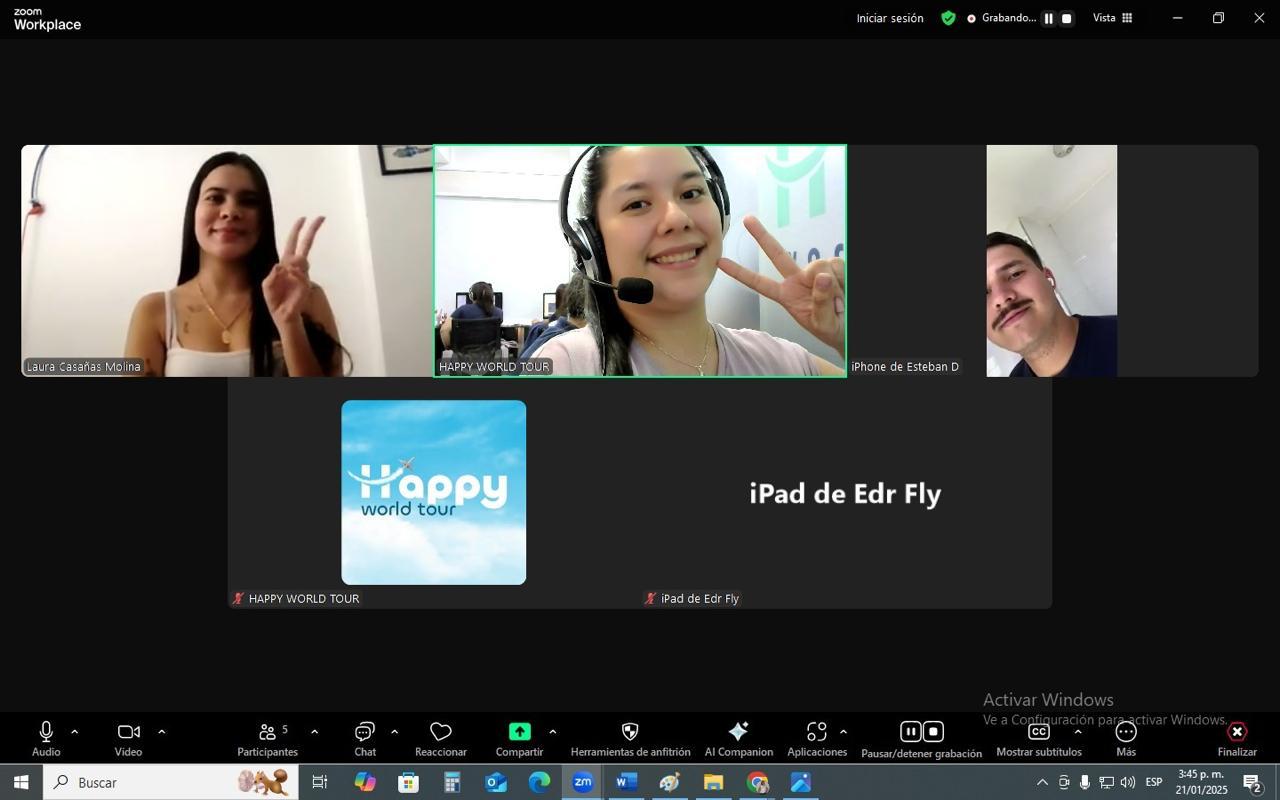The height and width of the screenshot is (800, 1280).
Task: Select Laura Casañas Molina's video tile
Action: coord(227,261)
